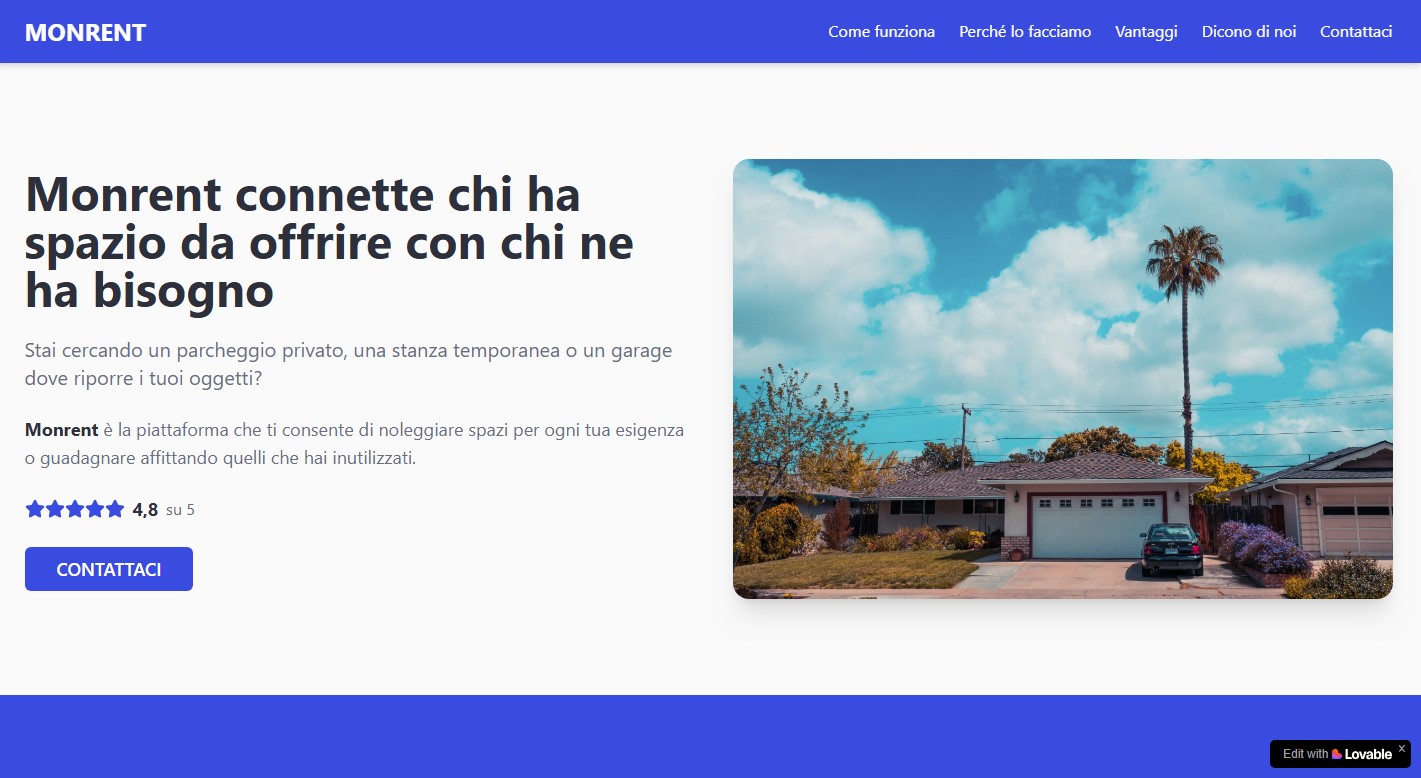1421x778 pixels.
Task: Click the fourth star icon
Action: pyautogui.click(x=96, y=508)
